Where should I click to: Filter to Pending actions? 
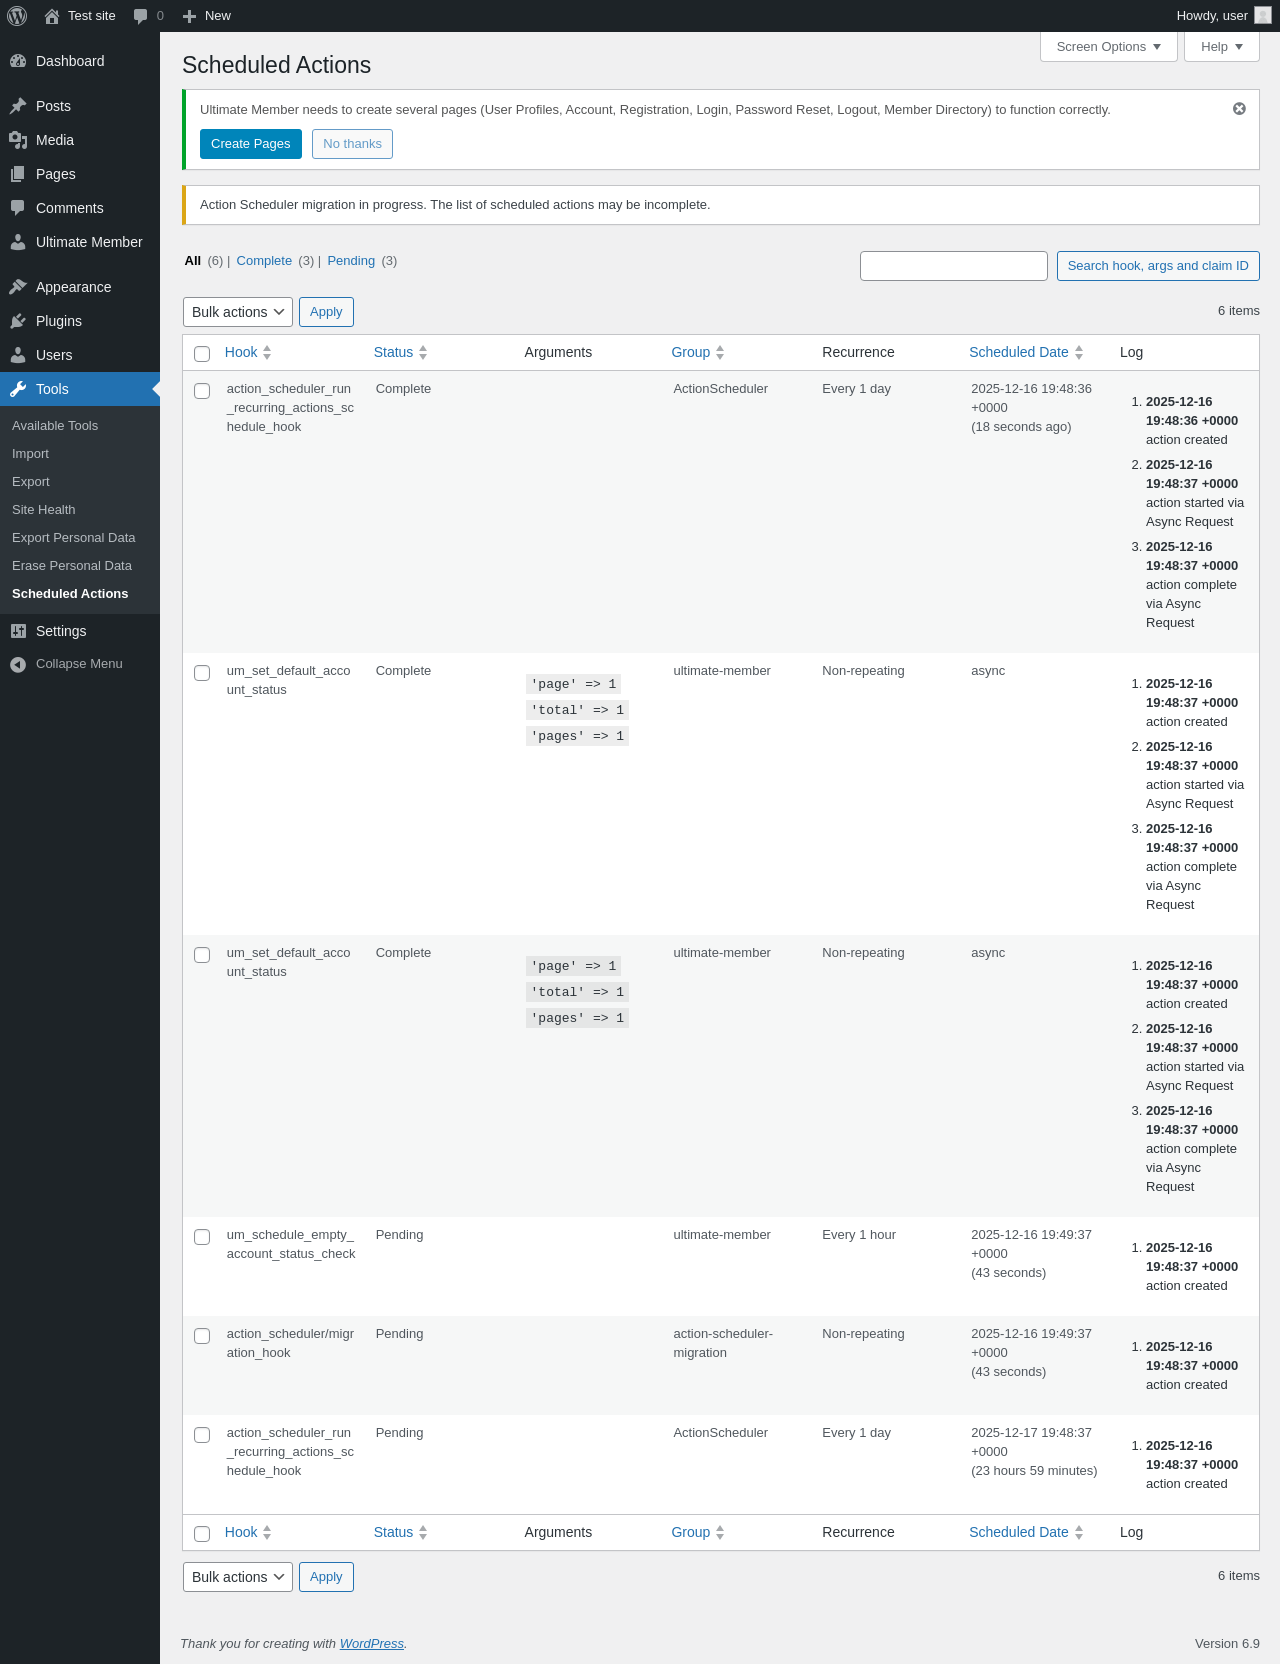tap(351, 261)
